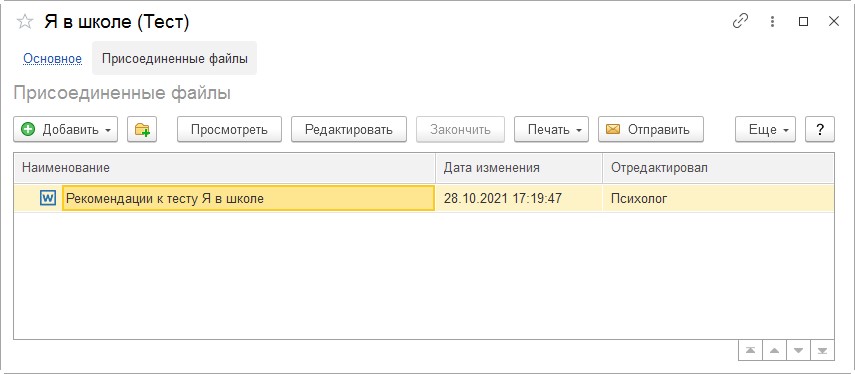Viewport: 855px width, 374px height.
Task: Move down one row with the down arrow
Action: (x=798, y=350)
